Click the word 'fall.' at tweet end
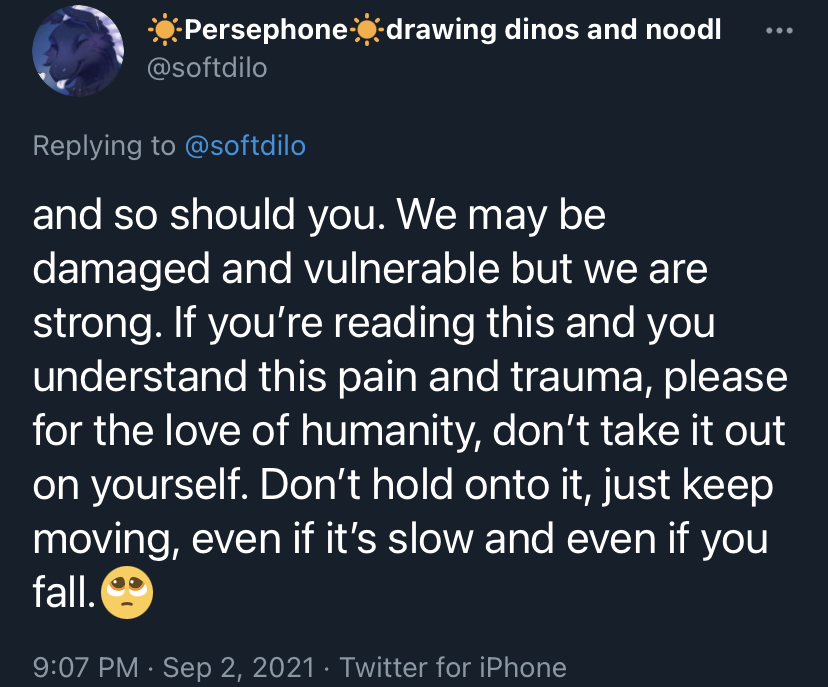The width and height of the screenshot is (828, 687). (64, 592)
